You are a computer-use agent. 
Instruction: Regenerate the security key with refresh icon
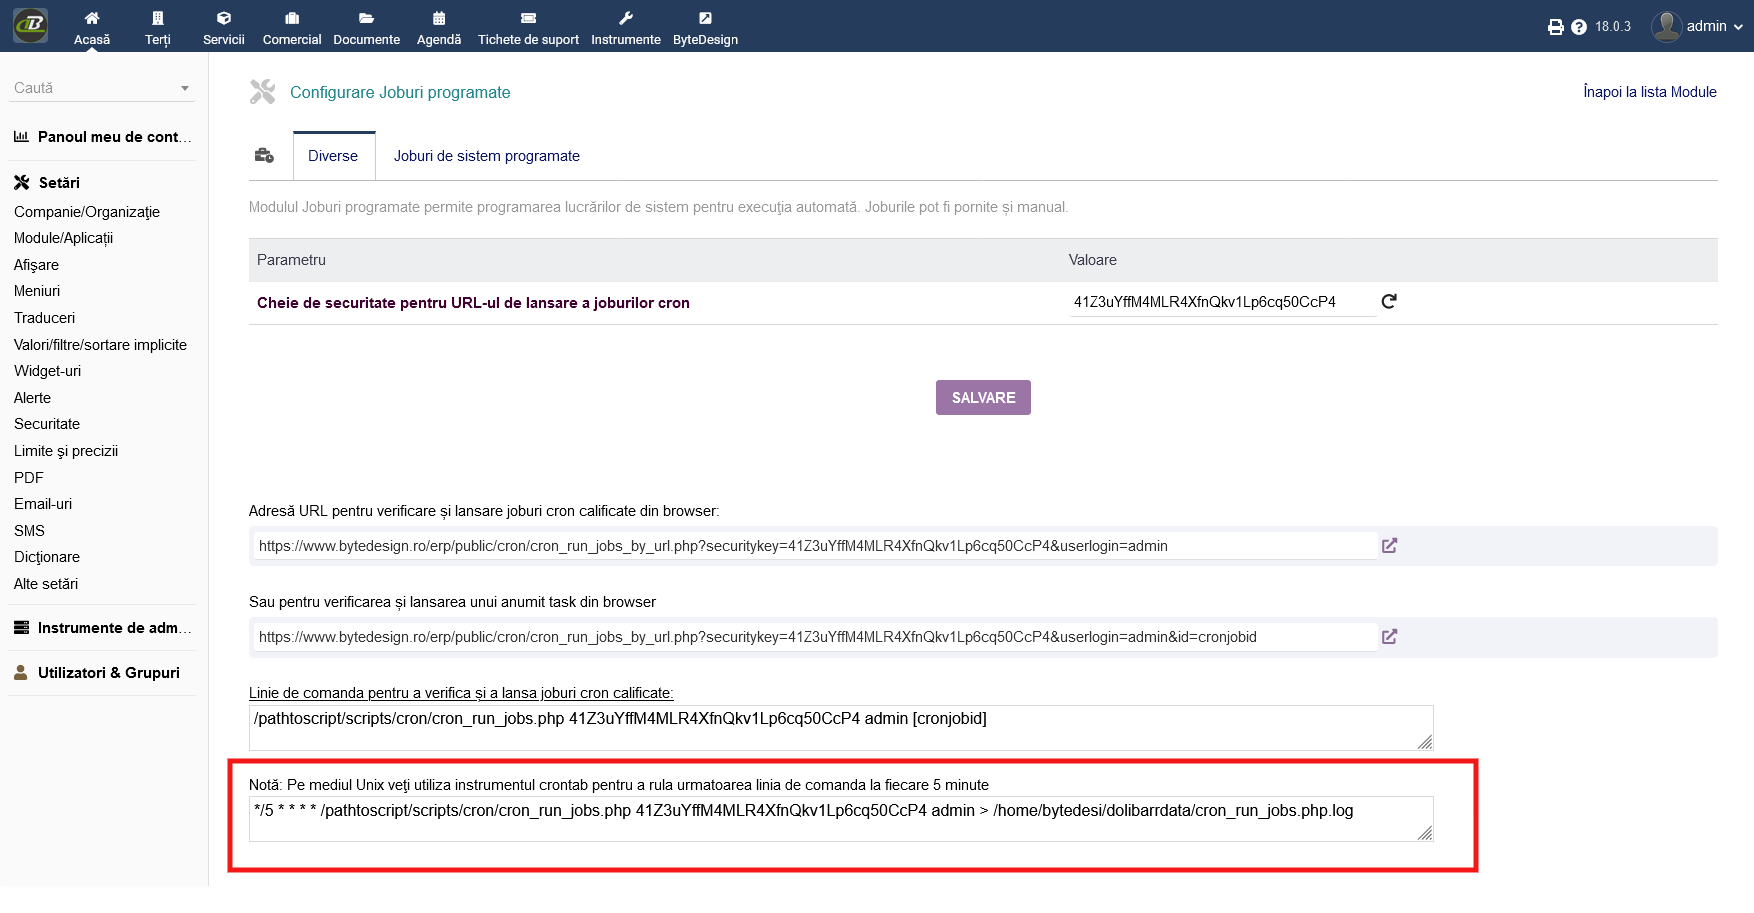1389,301
